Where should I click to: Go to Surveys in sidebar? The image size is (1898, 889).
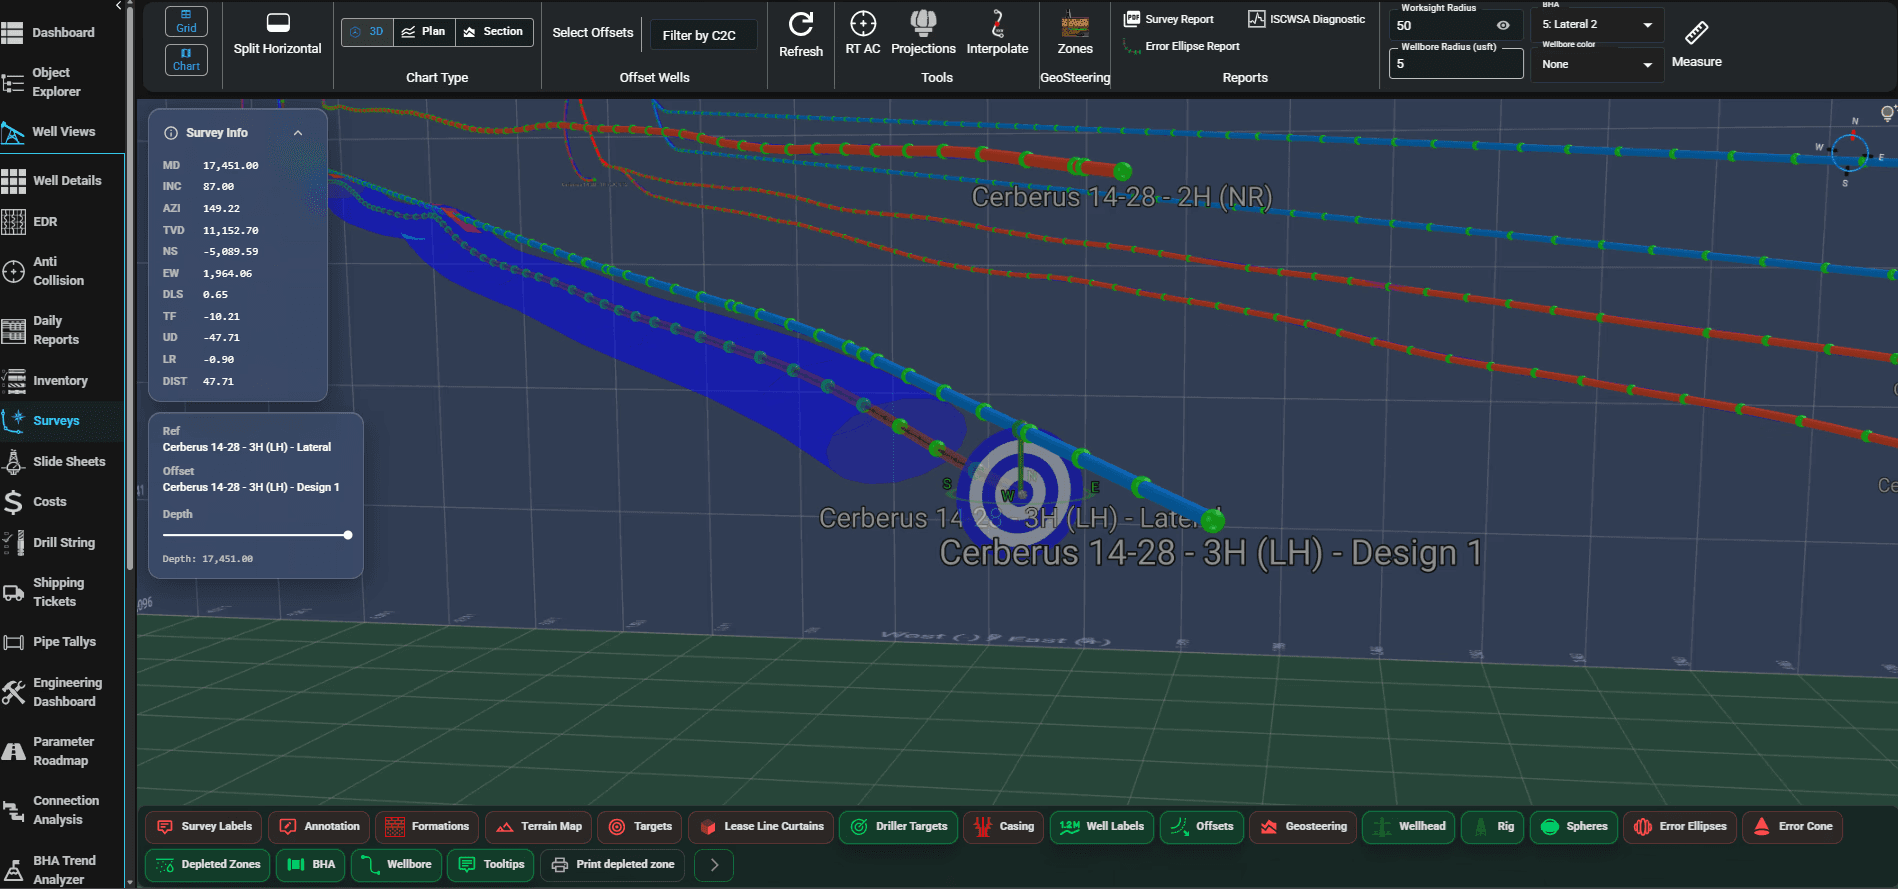(x=62, y=421)
